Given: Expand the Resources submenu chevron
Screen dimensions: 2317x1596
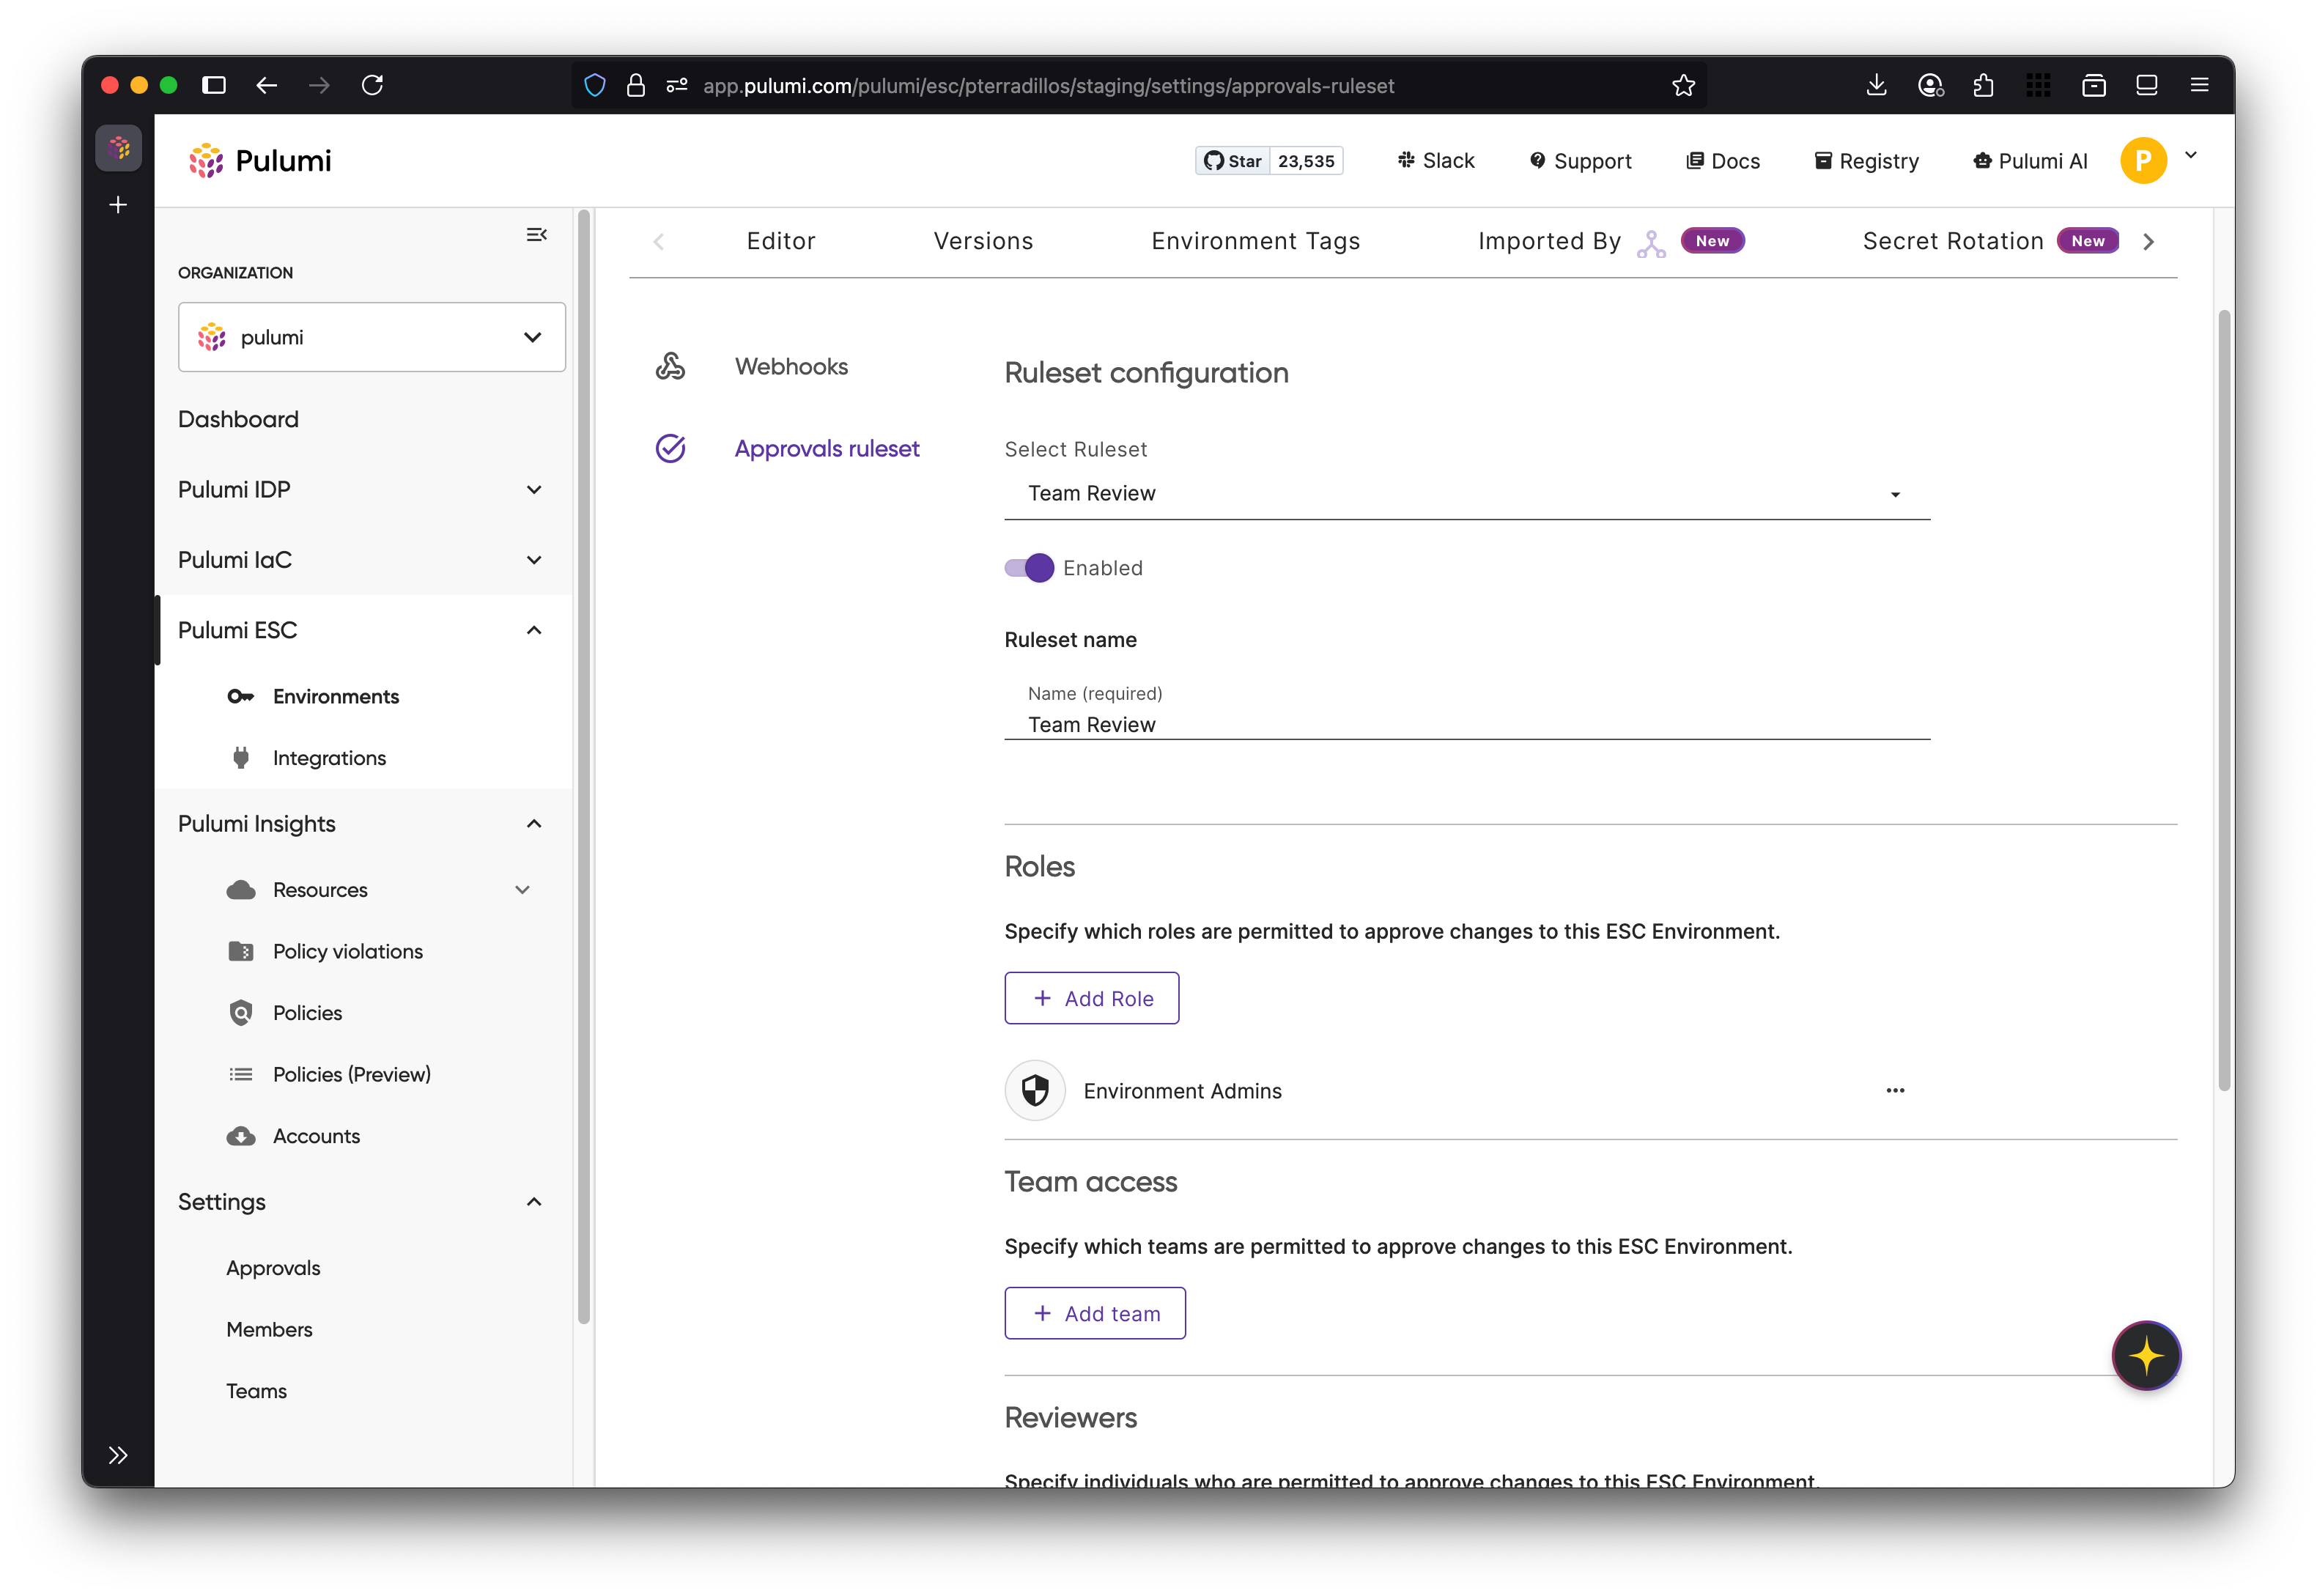Looking at the screenshot, I should [x=522, y=890].
